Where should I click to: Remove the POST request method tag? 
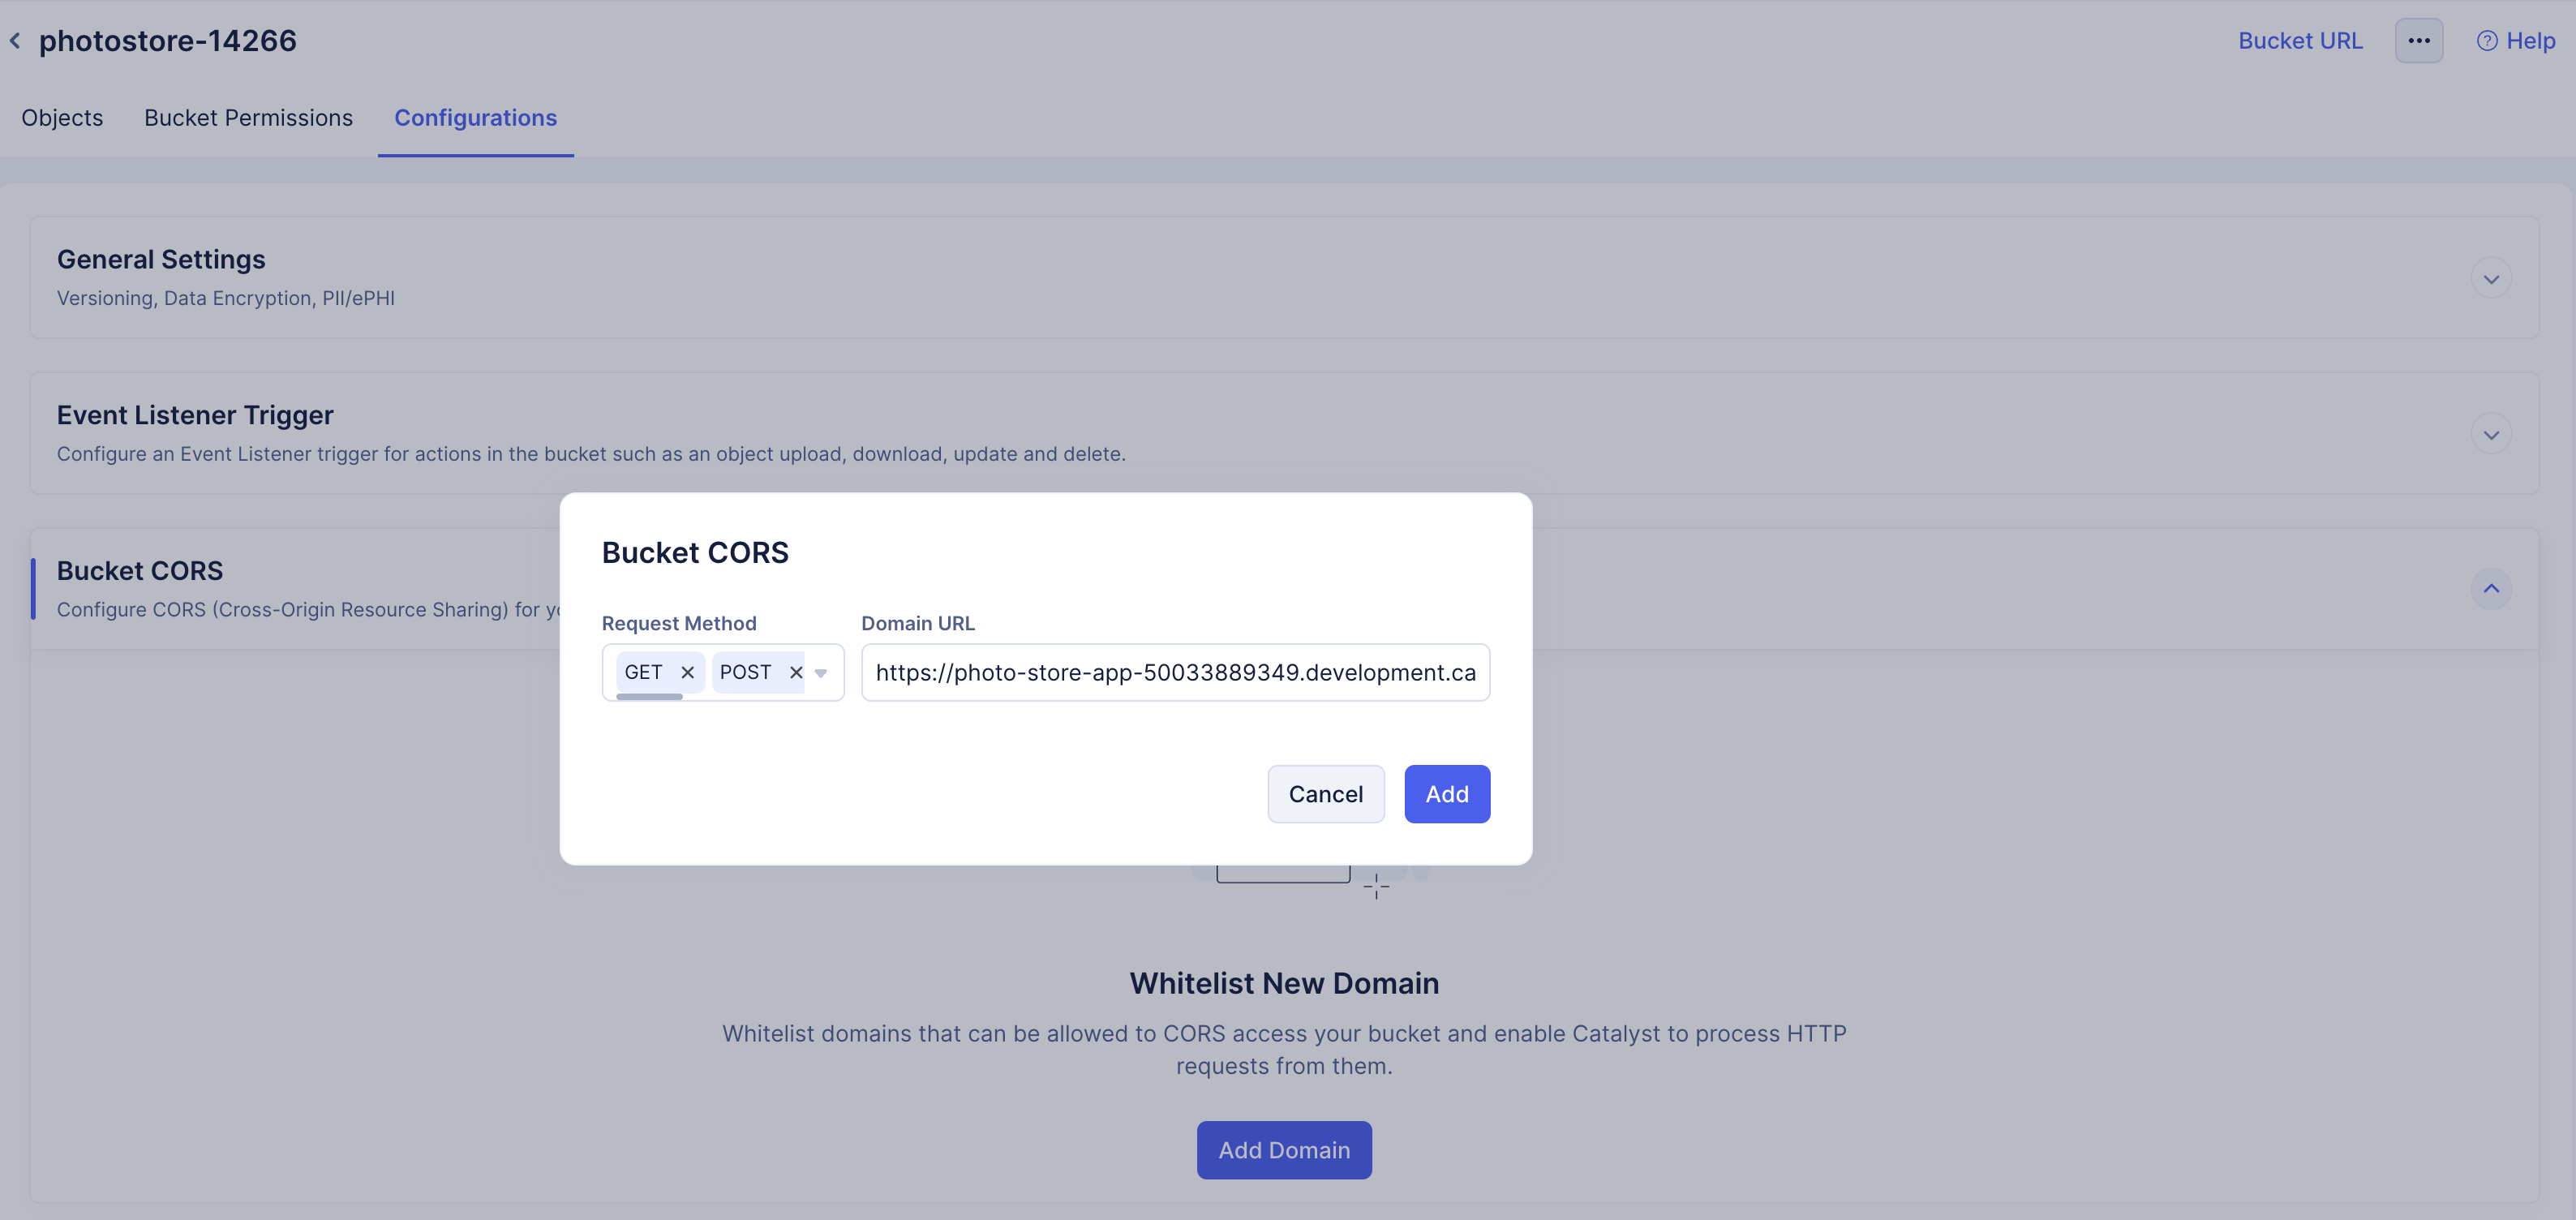pos(796,672)
